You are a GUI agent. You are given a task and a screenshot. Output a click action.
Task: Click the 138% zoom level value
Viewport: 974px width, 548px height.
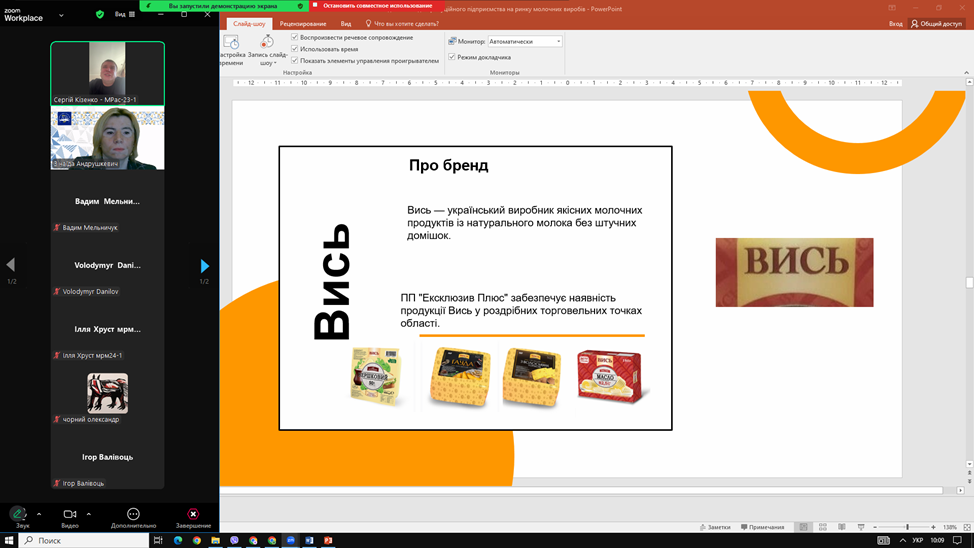coord(950,527)
